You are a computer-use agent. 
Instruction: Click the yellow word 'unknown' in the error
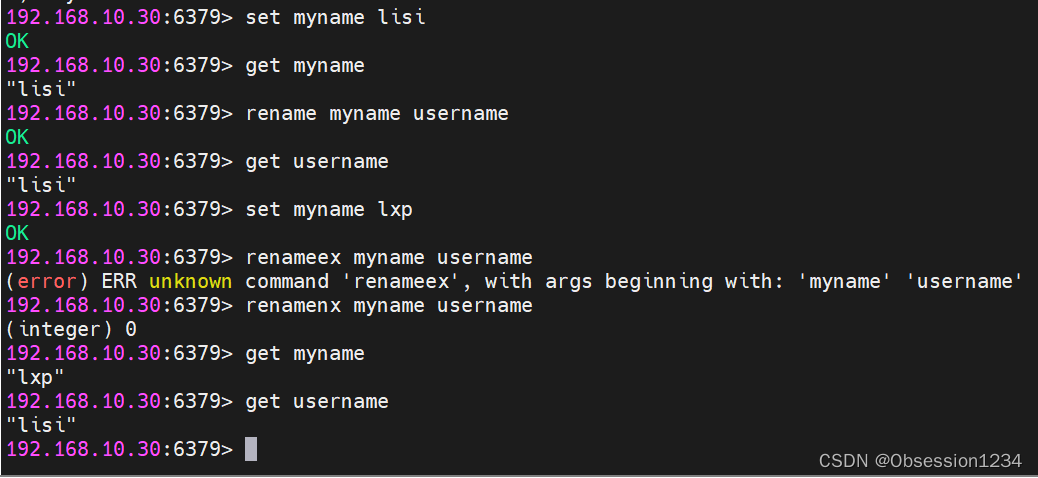click(191, 281)
